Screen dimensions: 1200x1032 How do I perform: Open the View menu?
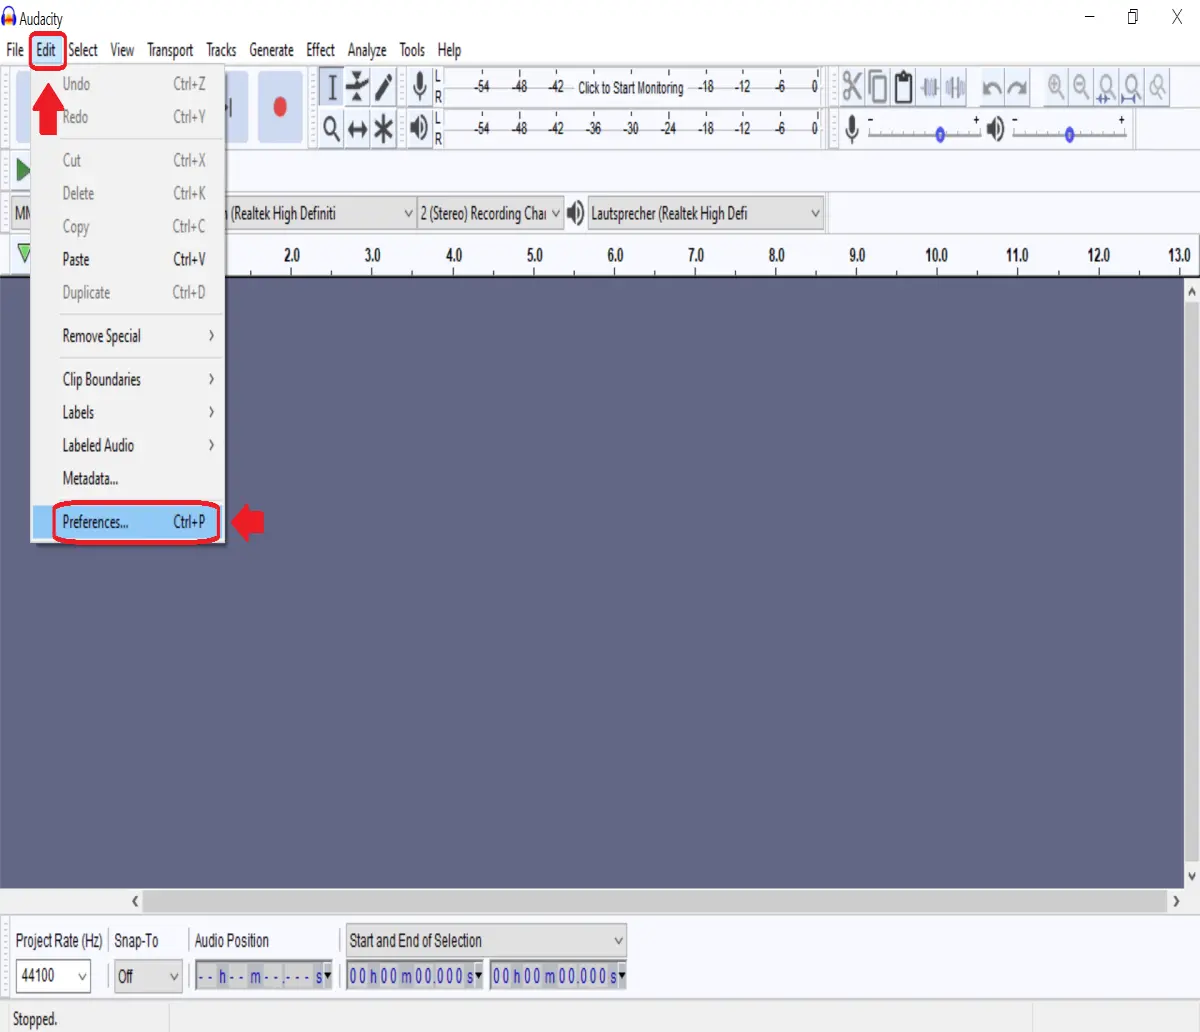(x=122, y=50)
